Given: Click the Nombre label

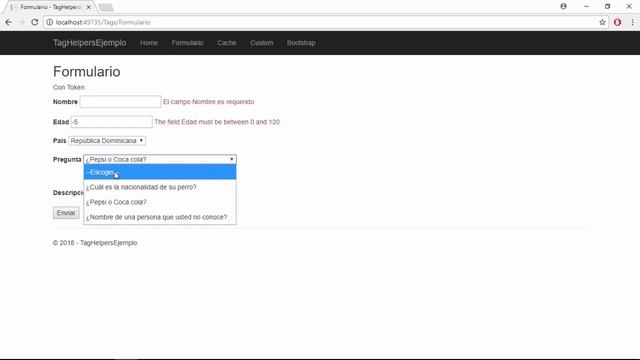Looking at the screenshot, I should [x=65, y=102].
